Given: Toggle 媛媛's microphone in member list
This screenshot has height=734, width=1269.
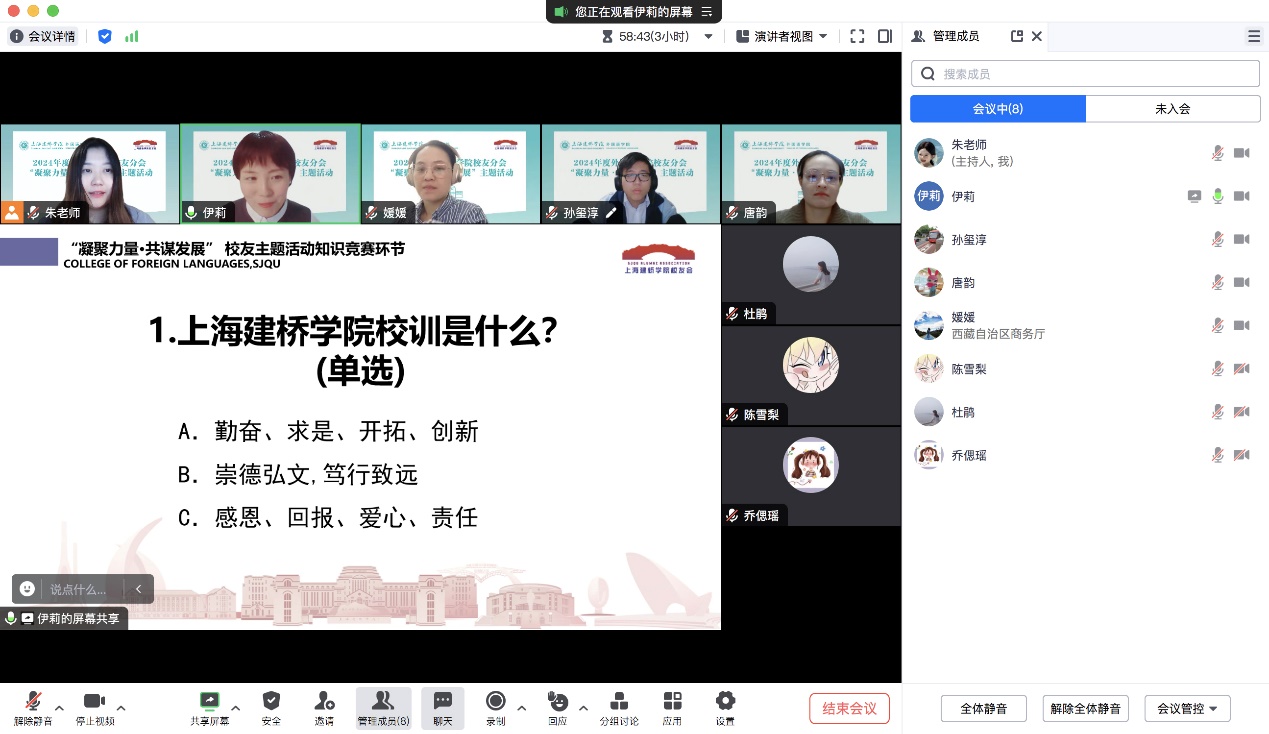Looking at the screenshot, I should click(1217, 325).
